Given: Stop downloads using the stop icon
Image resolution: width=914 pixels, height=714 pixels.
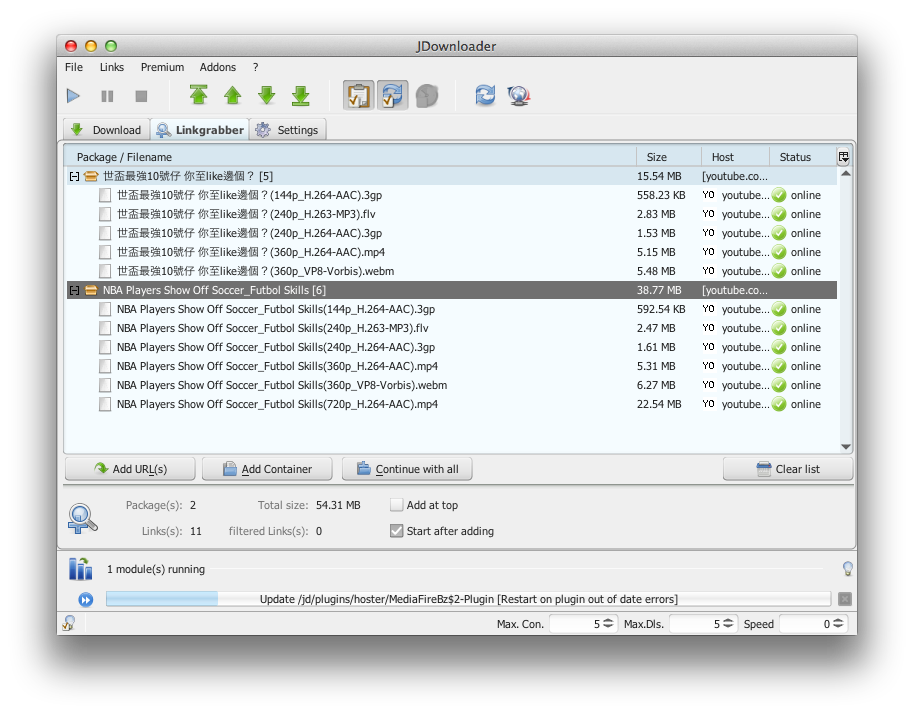Looking at the screenshot, I should click(141, 96).
